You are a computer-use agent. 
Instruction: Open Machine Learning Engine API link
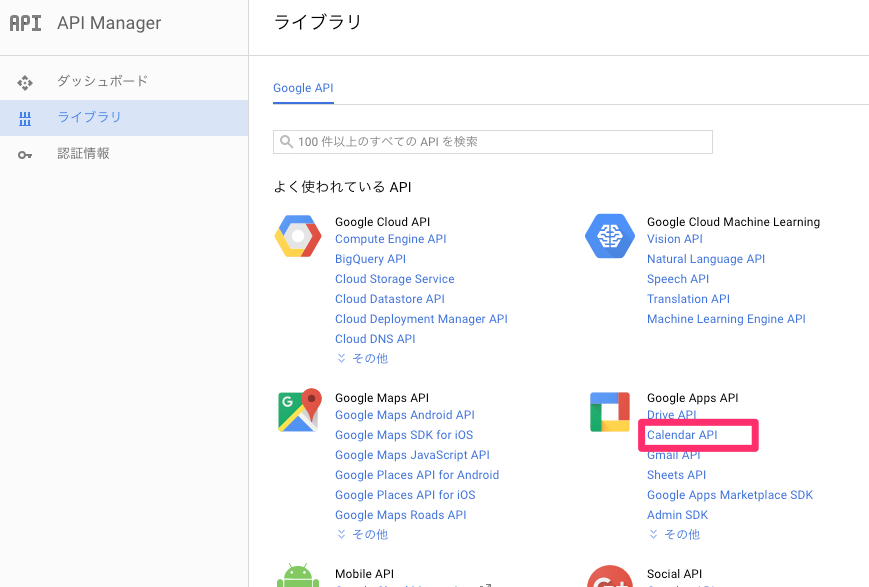[726, 319]
